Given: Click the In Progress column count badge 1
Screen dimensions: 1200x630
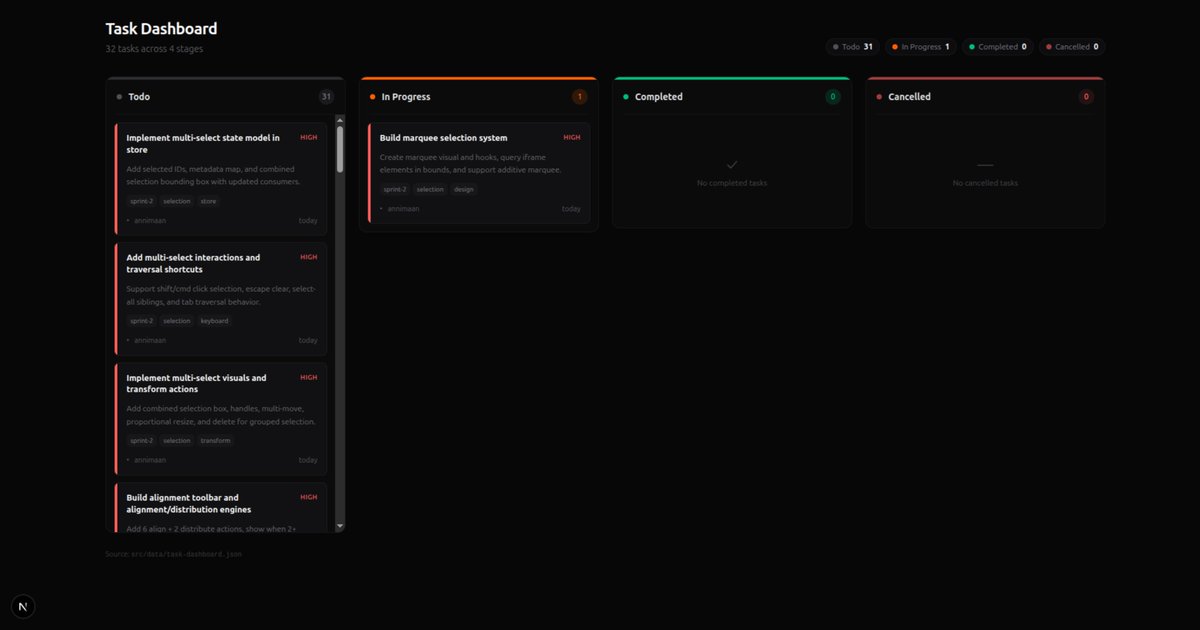Looking at the screenshot, I should (x=579, y=97).
